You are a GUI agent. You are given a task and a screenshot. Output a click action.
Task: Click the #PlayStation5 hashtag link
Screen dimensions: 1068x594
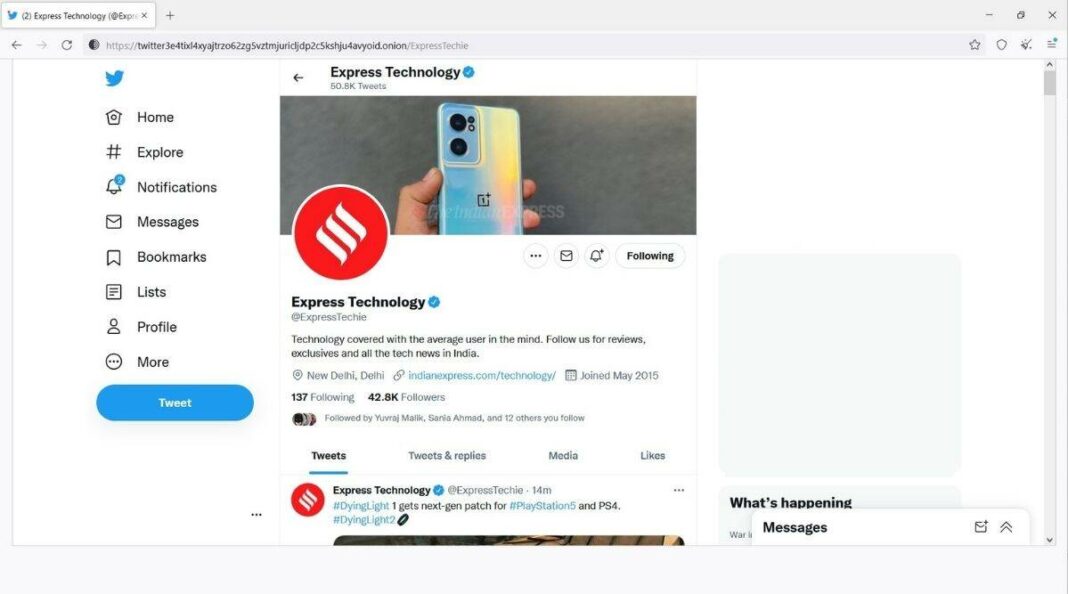point(542,505)
